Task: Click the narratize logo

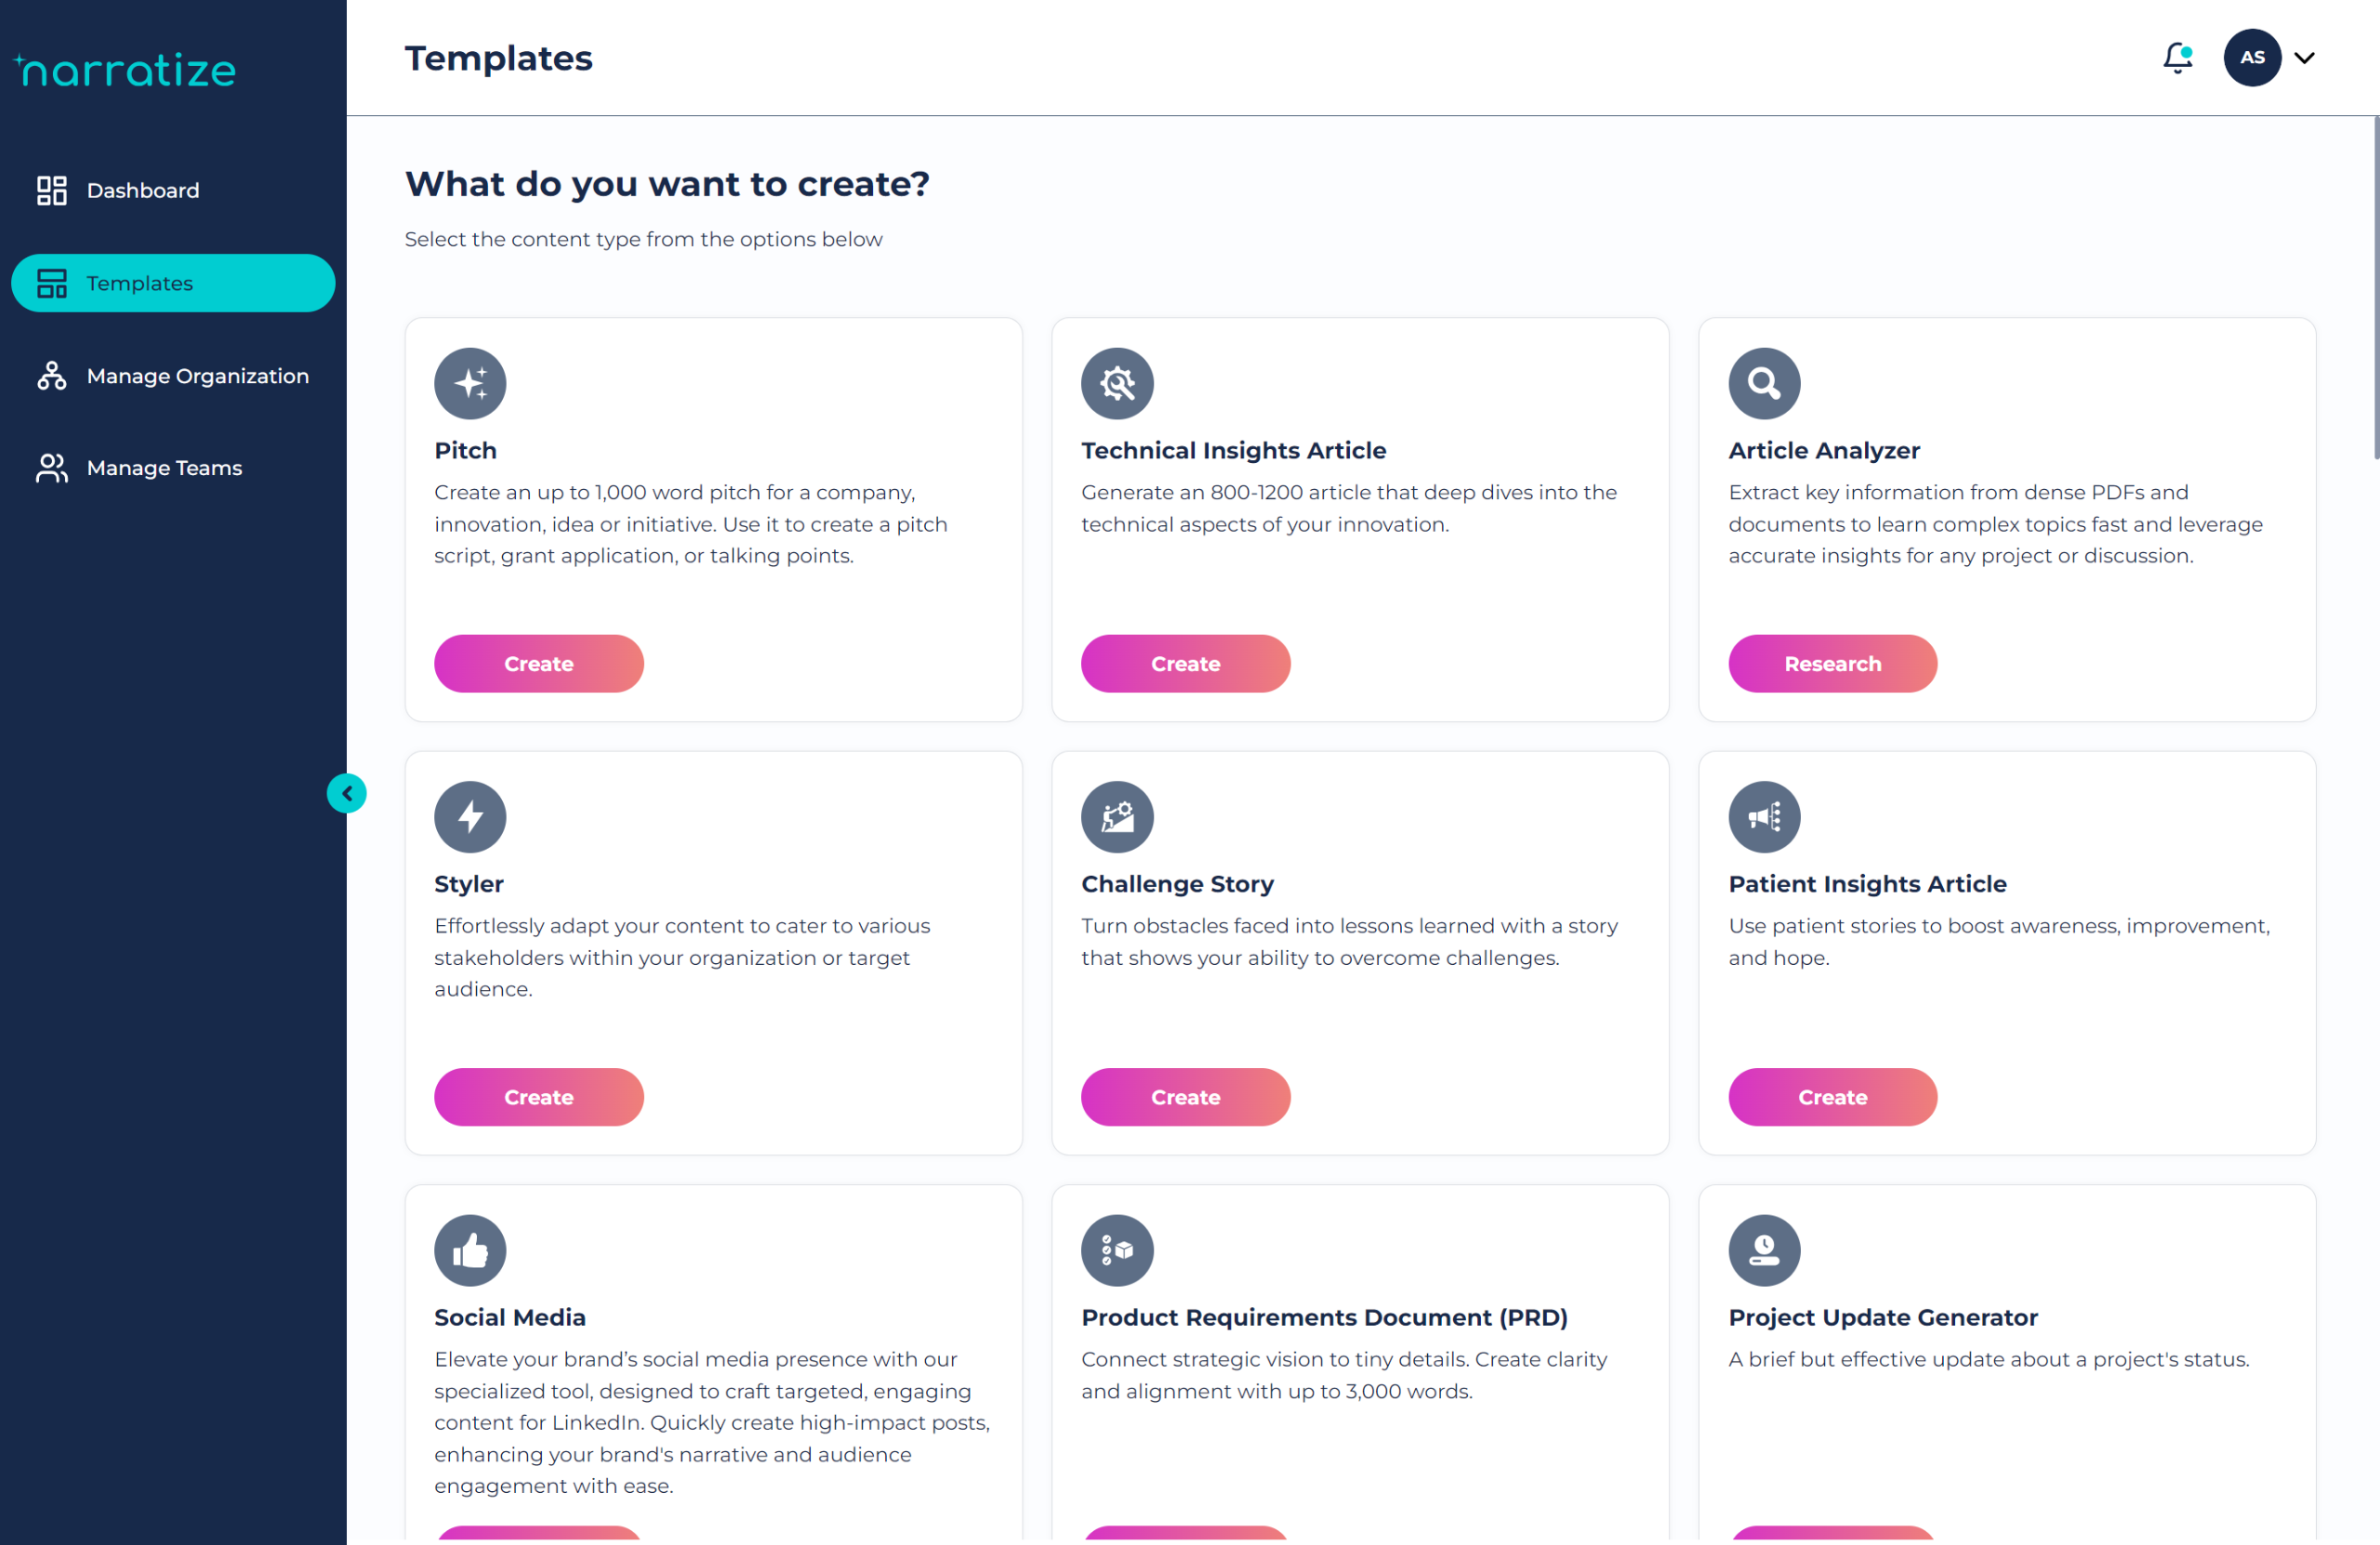Action: [x=126, y=70]
